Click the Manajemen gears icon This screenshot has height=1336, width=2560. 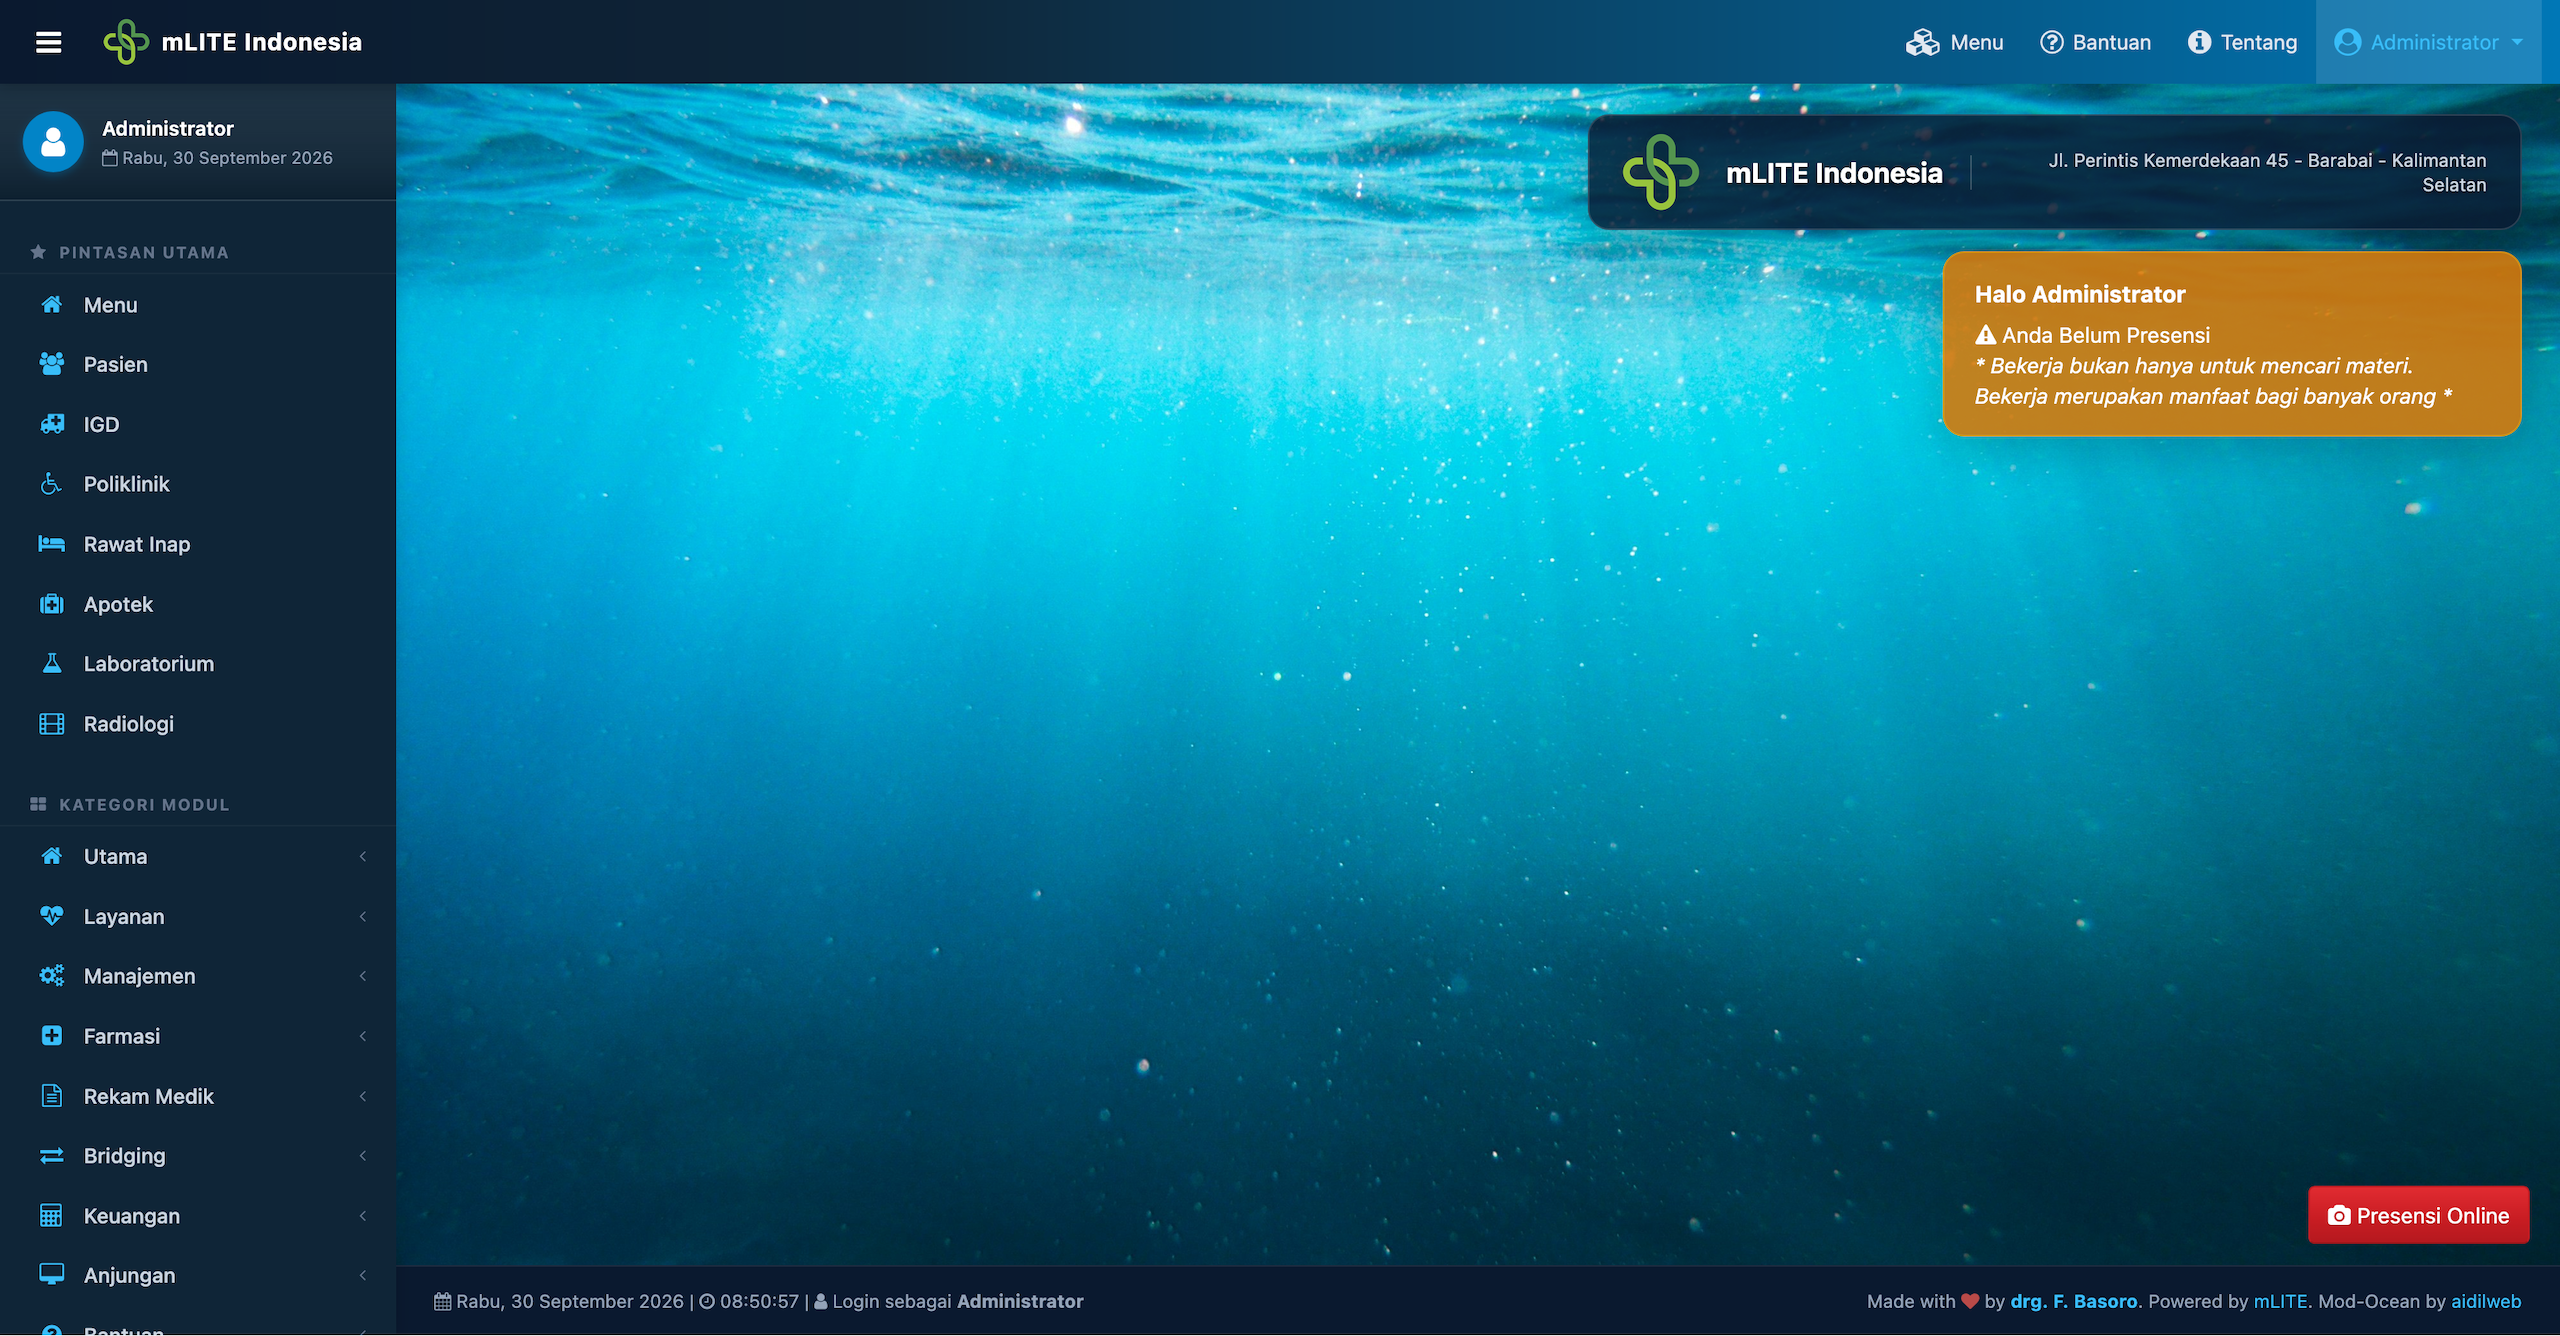pyautogui.click(x=52, y=976)
